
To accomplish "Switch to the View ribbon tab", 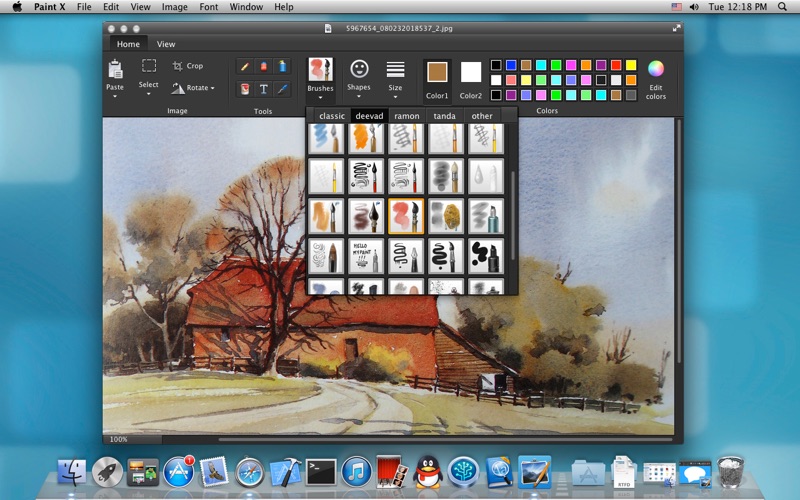I will [166, 44].
